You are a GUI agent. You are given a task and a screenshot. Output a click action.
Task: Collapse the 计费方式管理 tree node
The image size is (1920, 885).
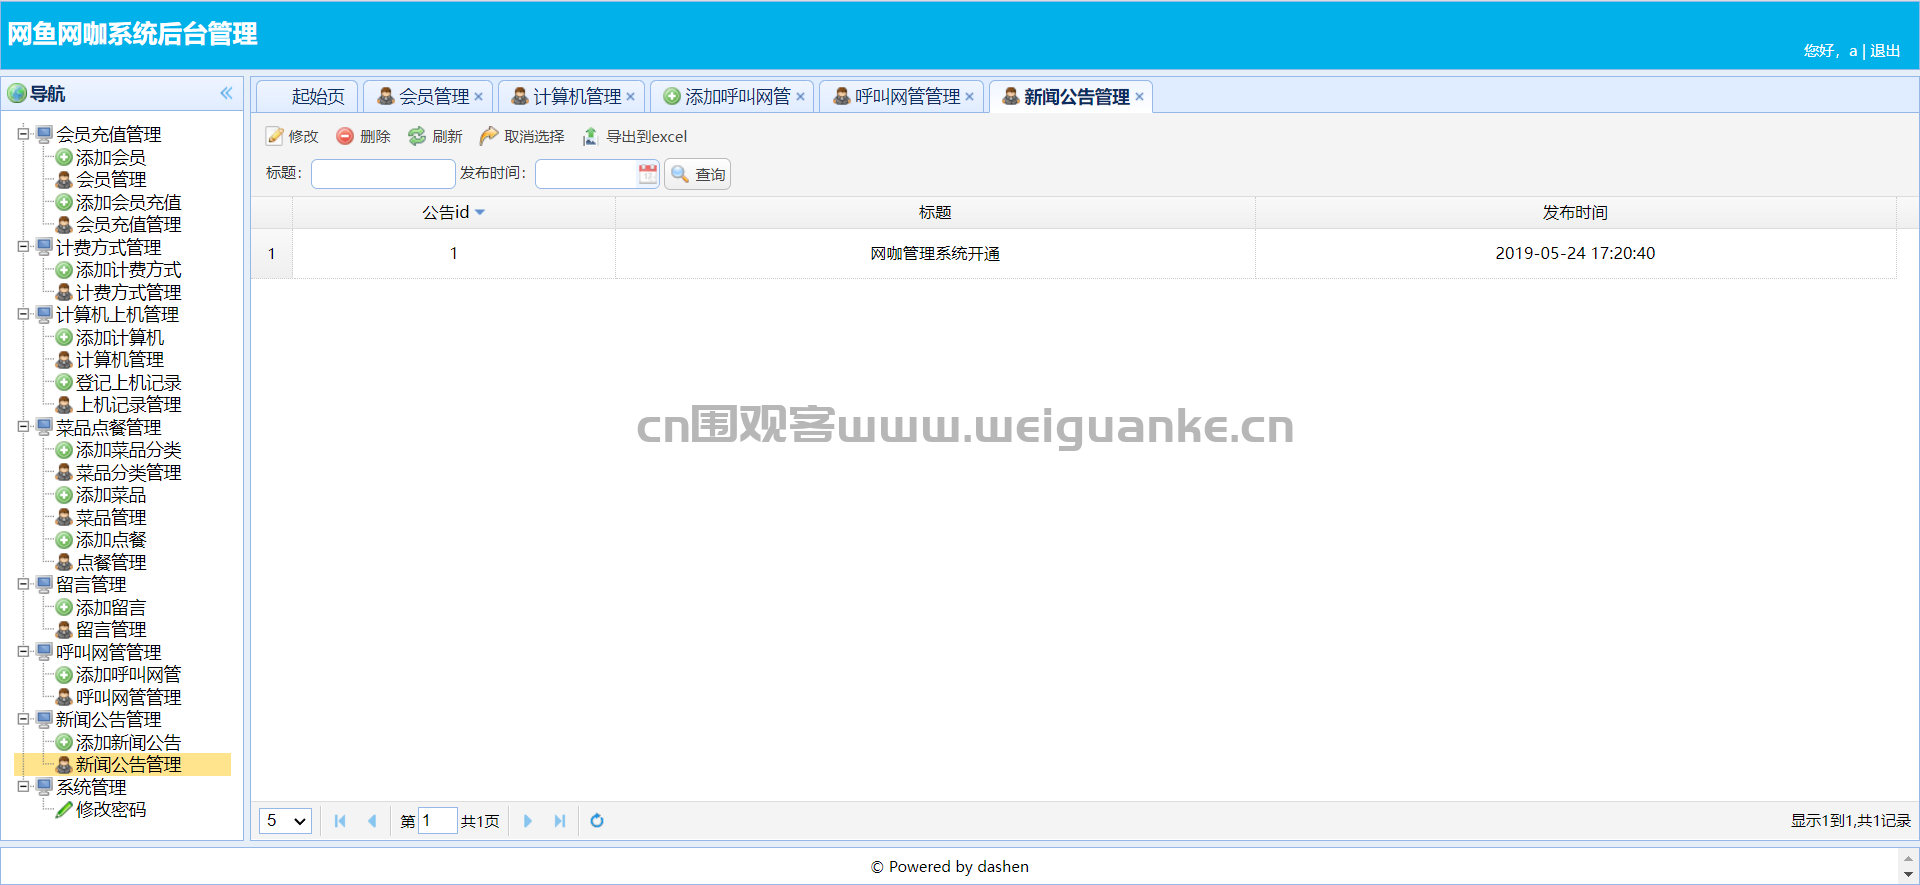[x=24, y=246]
